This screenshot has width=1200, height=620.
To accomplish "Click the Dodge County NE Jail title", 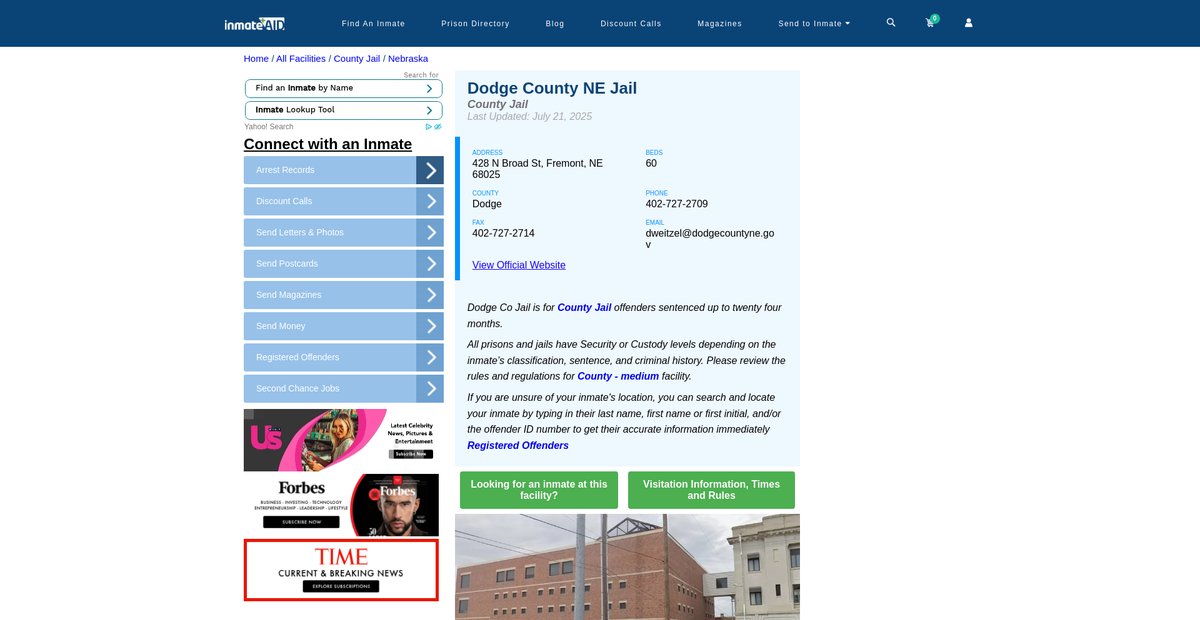I will coord(552,88).
